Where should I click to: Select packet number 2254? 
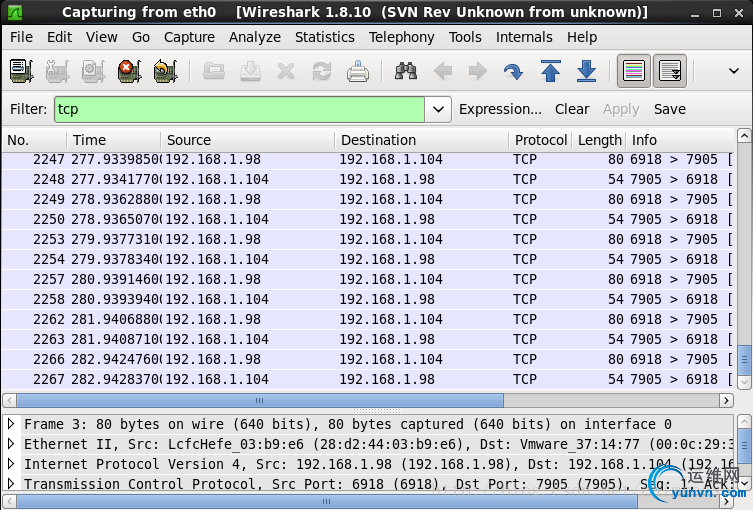pos(368,259)
